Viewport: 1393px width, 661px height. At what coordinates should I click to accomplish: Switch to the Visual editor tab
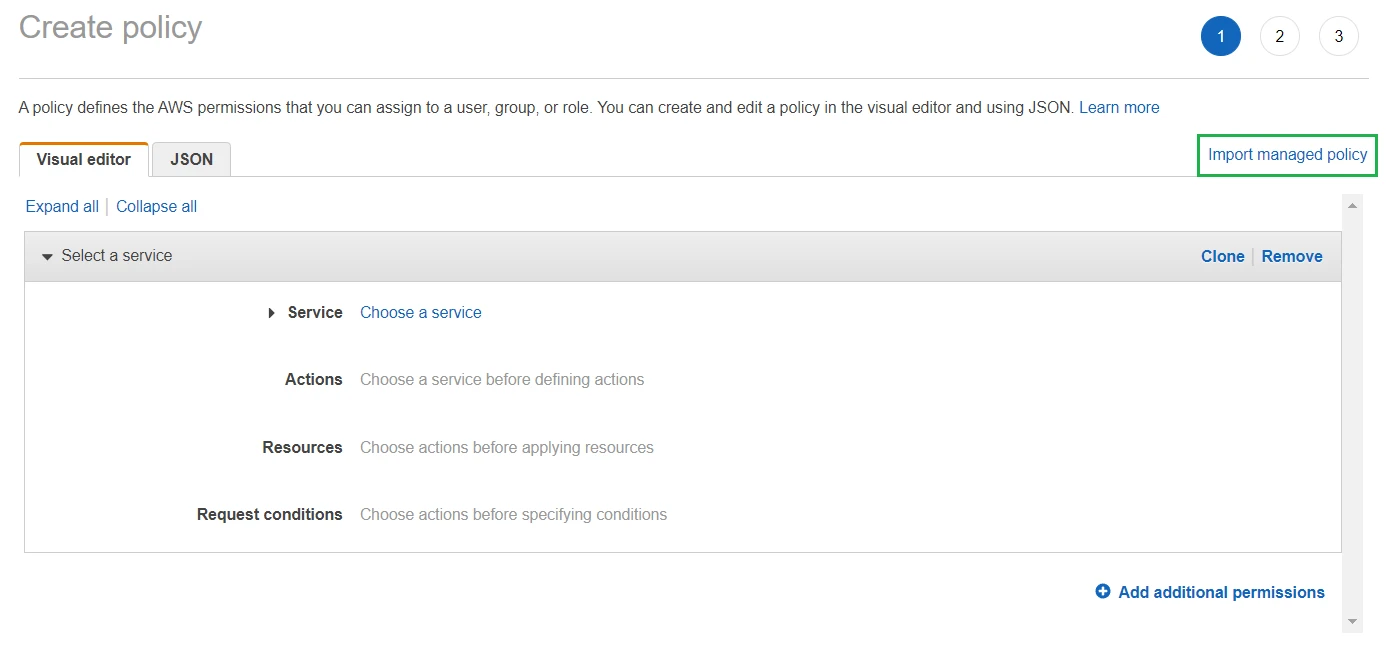tap(84, 160)
